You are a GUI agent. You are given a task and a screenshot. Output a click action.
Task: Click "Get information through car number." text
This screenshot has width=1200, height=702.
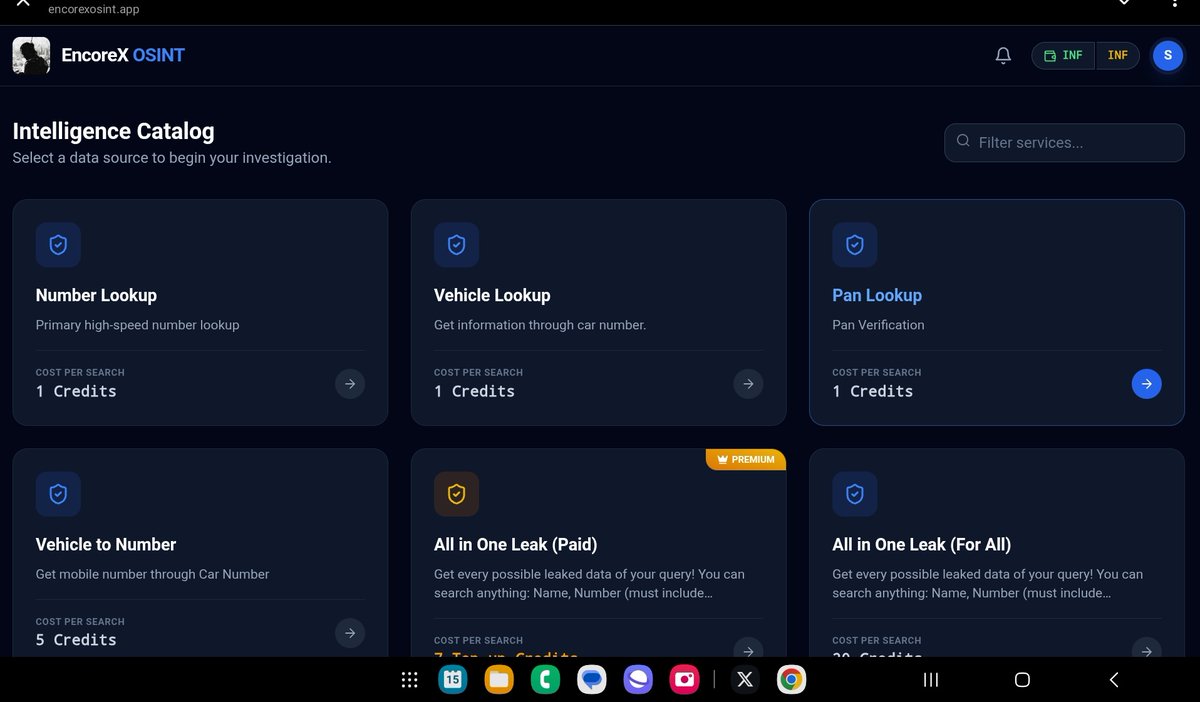540,325
